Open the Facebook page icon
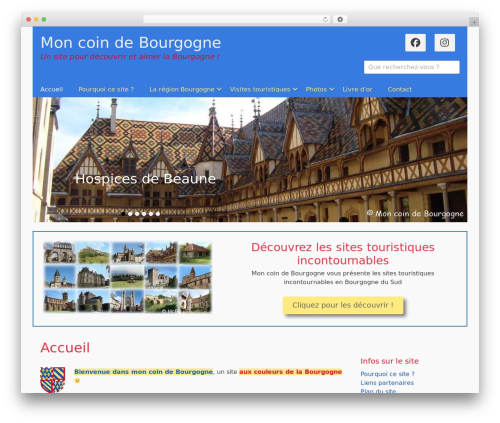The image size is (500, 423). (415, 43)
